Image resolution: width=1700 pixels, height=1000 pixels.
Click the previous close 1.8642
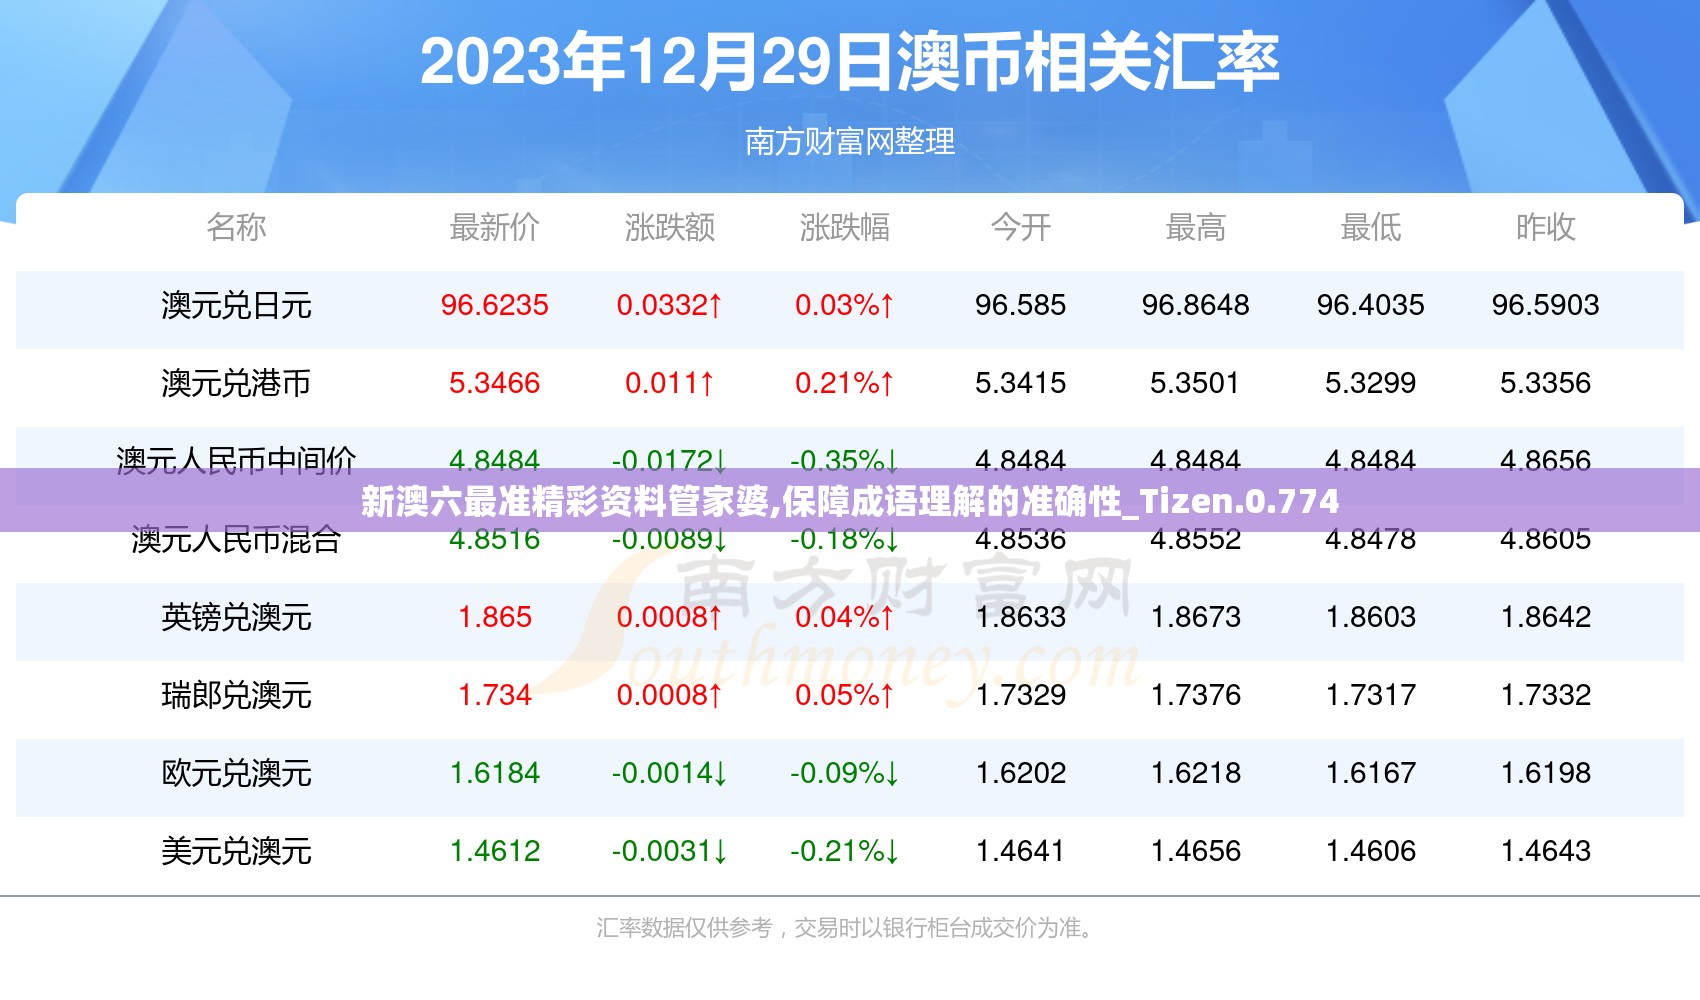[x=1546, y=617]
